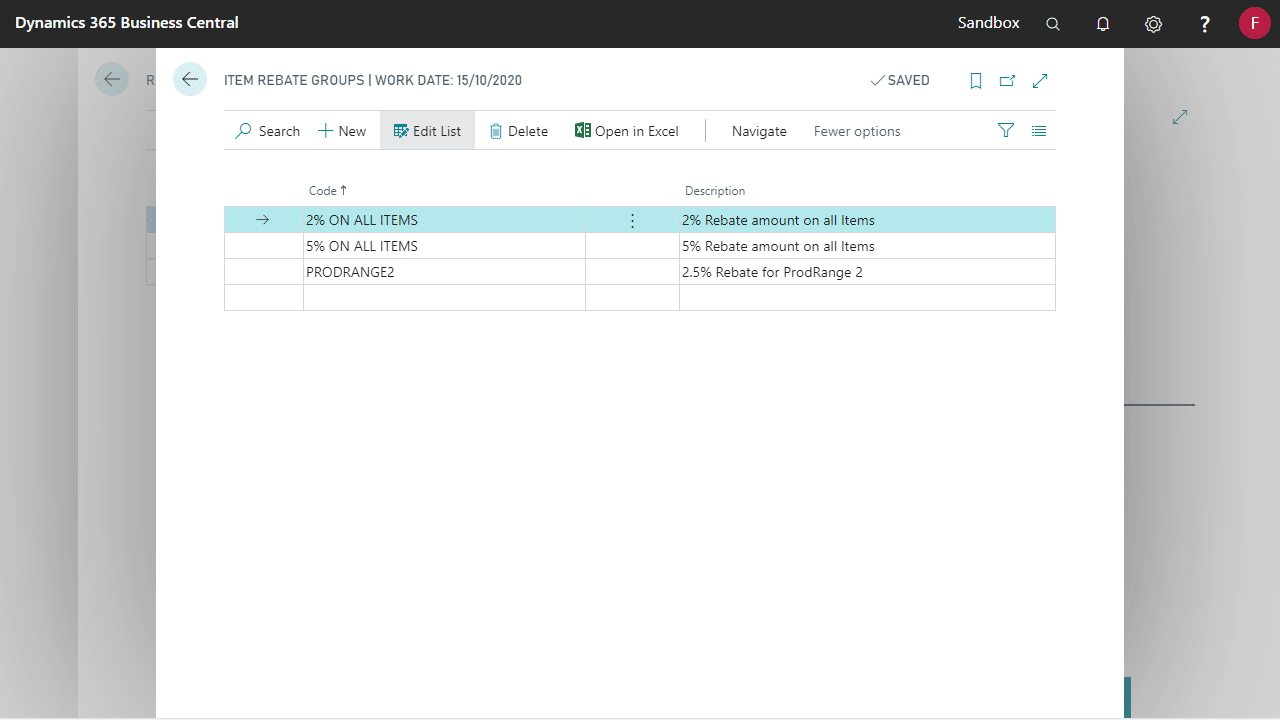Toggle the Edit List mode
This screenshot has width=1280, height=720.
pyautogui.click(x=427, y=131)
